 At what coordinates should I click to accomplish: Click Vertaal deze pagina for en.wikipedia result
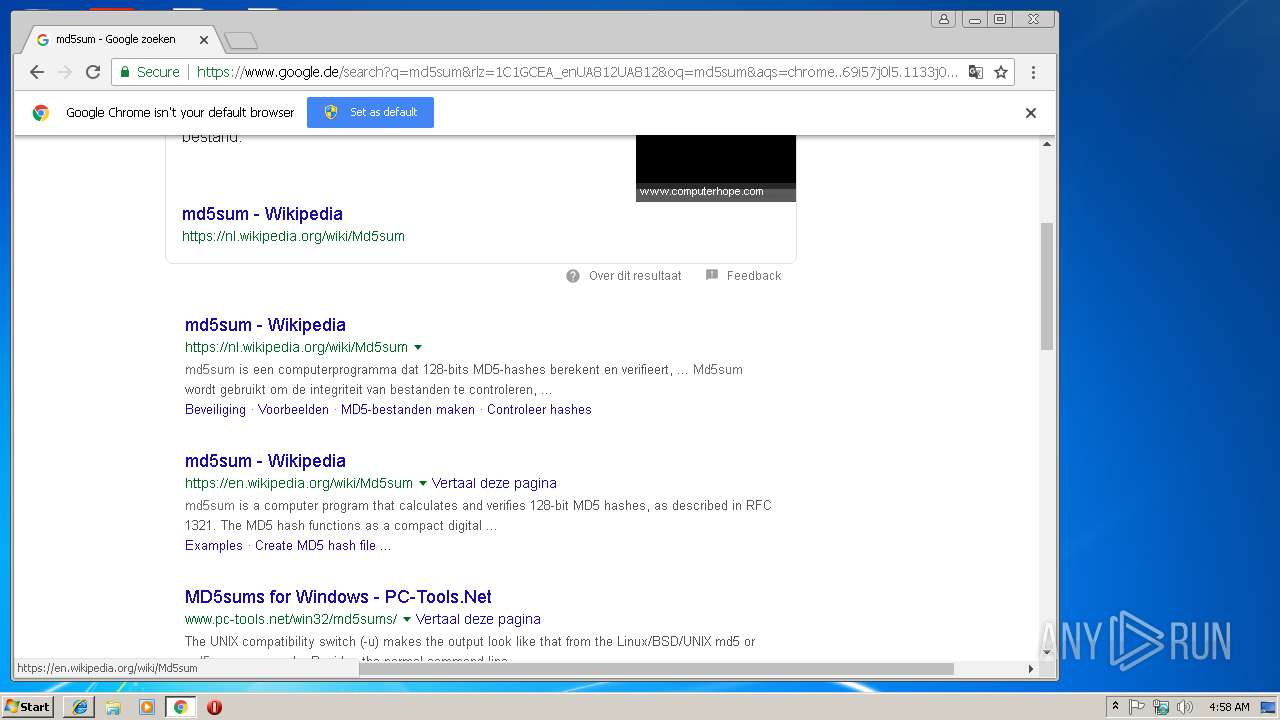click(x=494, y=483)
